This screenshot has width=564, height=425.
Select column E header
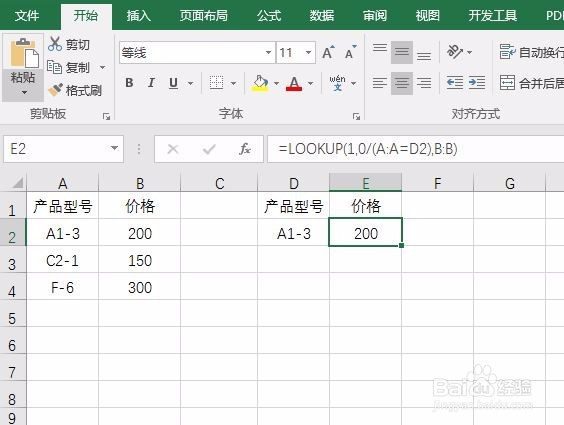[365, 183]
